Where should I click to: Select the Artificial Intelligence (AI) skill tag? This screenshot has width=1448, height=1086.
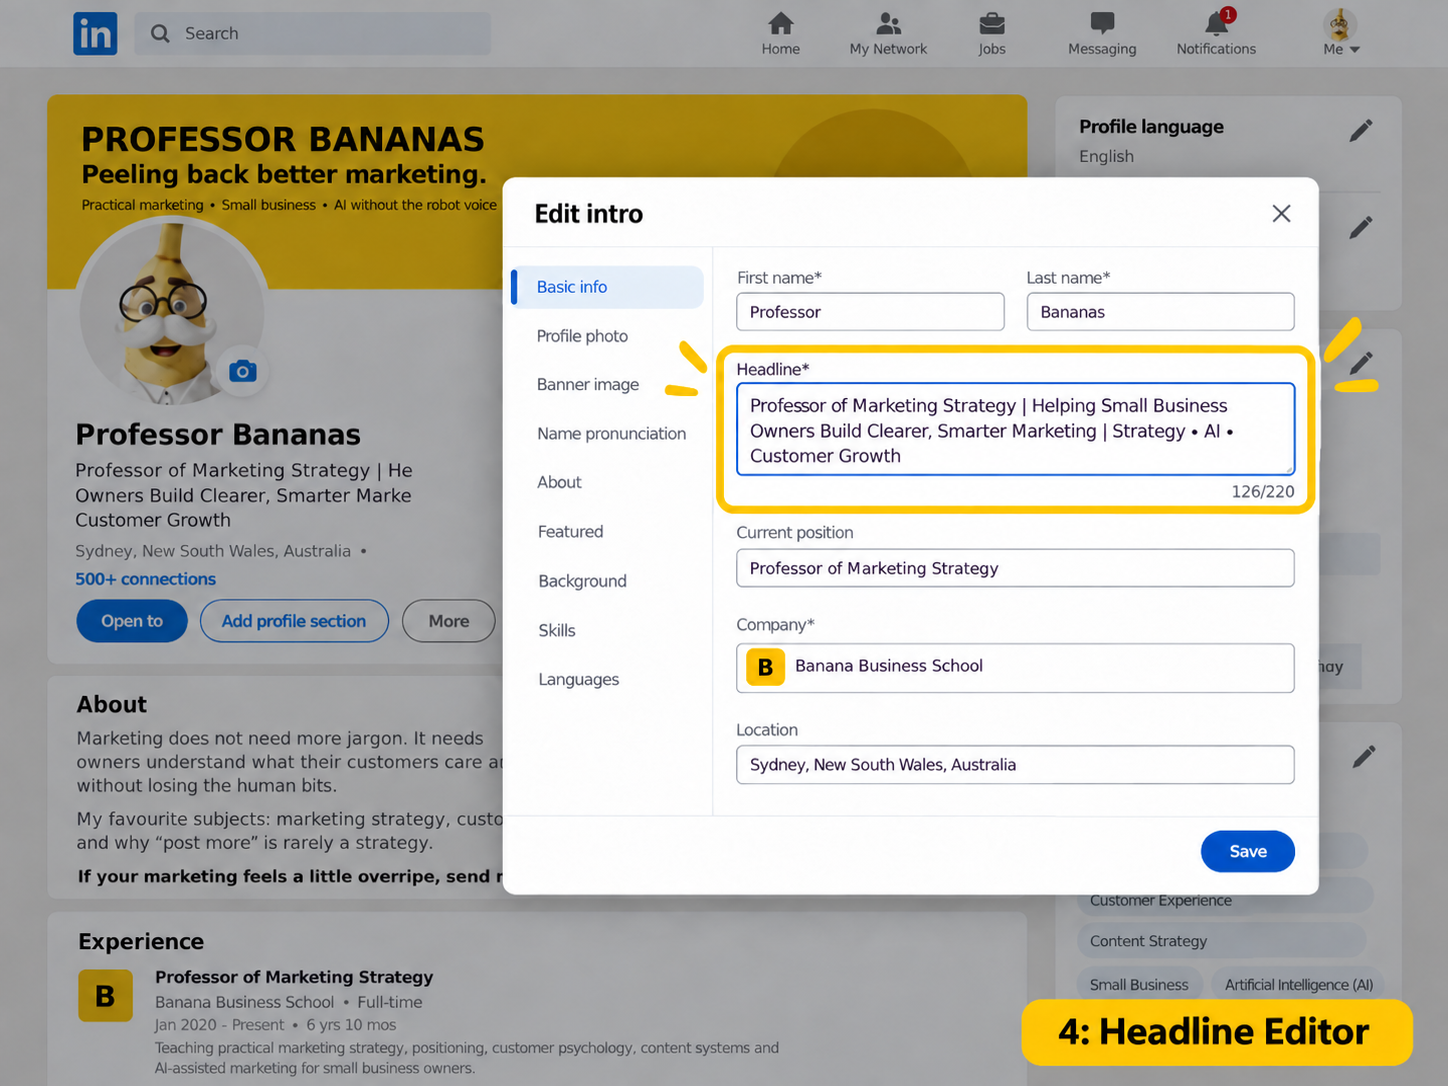coord(1298,985)
